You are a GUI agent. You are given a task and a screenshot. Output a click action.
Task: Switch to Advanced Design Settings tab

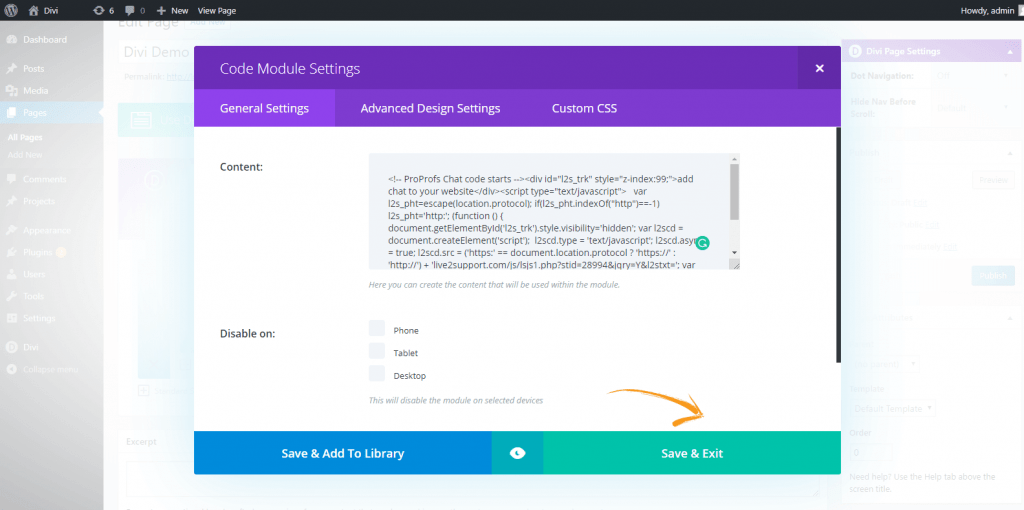[x=430, y=108]
